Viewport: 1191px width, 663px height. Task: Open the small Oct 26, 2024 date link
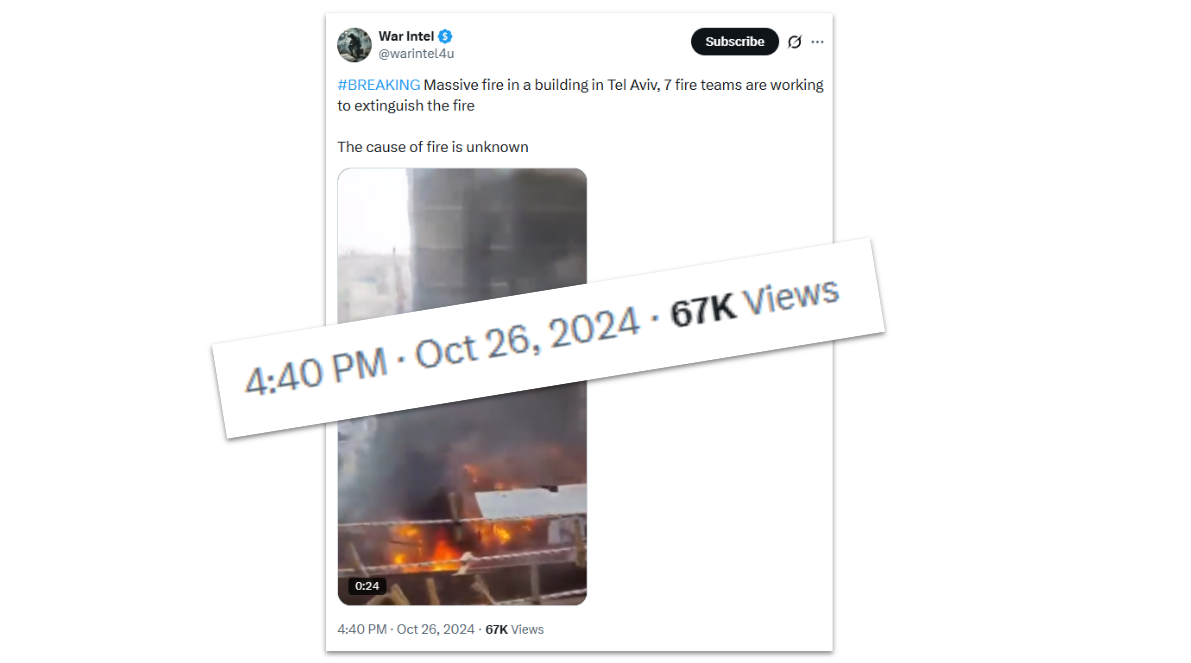[x=436, y=630]
